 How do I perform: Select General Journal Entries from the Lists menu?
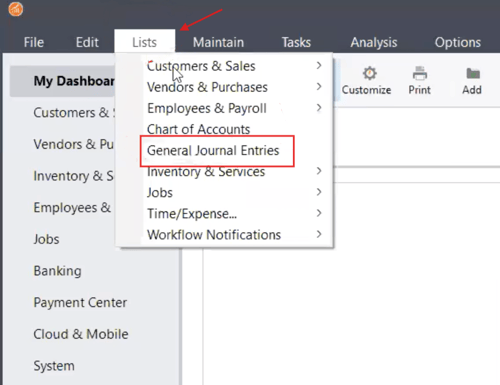(x=213, y=150)
